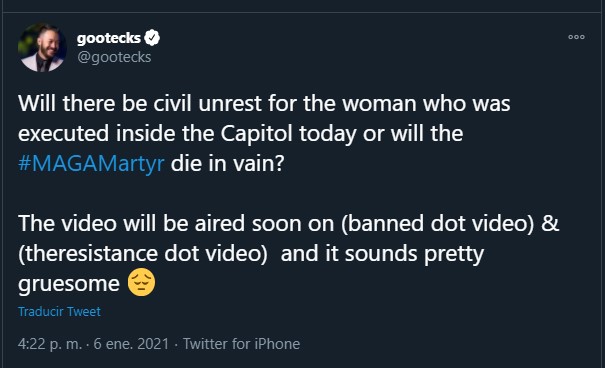This screenshot has width=605, height=368.
Task: Click the blue verified badge beside gootecks
Action: [152, 38]
